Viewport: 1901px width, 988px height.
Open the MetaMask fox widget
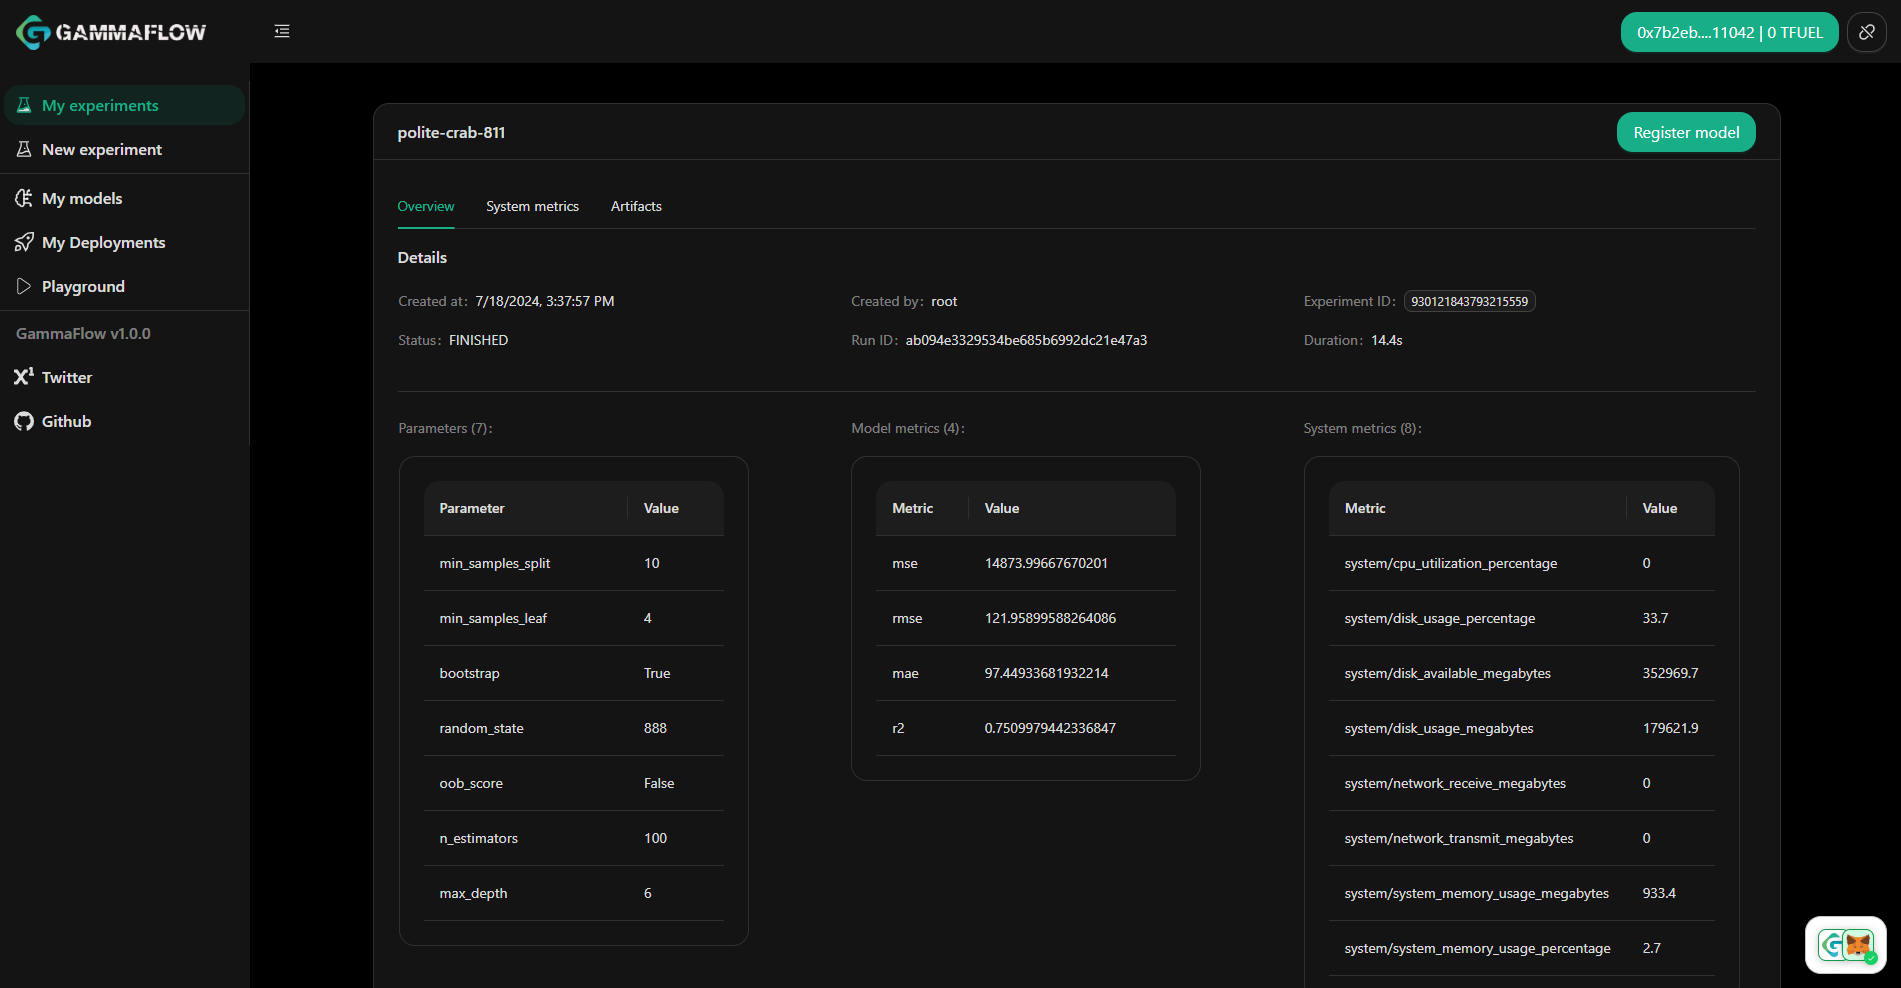1846,945
